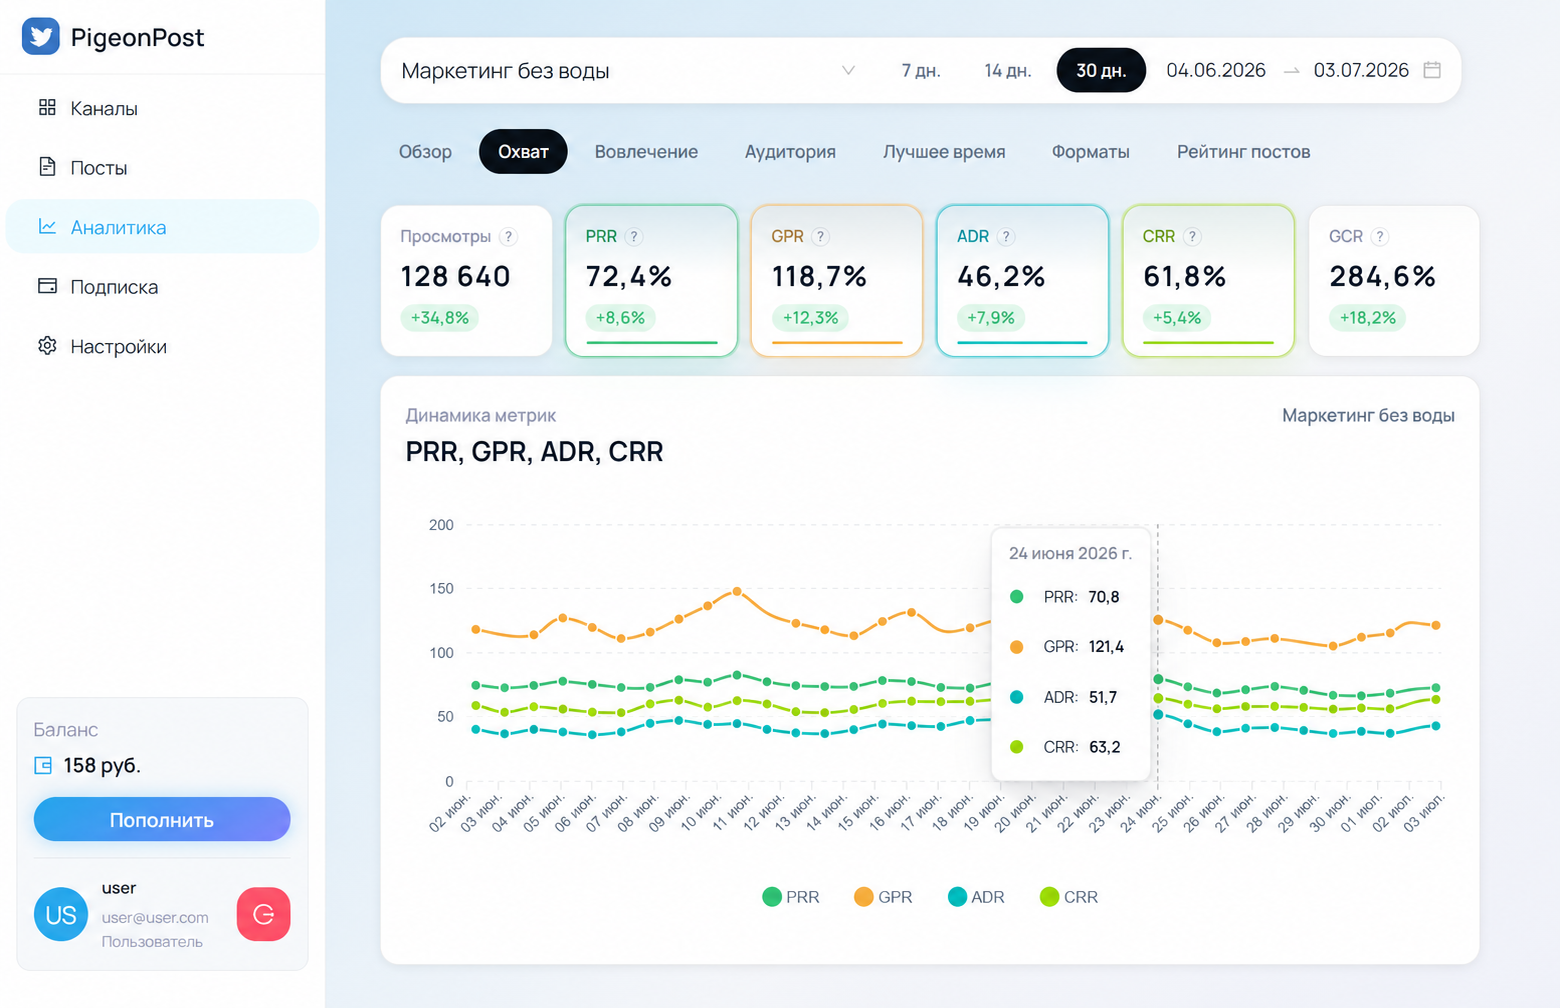The width and height of the screenshot is (1560, 1008).
Task: Open Подписка in the sidebar
Action: pos(162,286)
